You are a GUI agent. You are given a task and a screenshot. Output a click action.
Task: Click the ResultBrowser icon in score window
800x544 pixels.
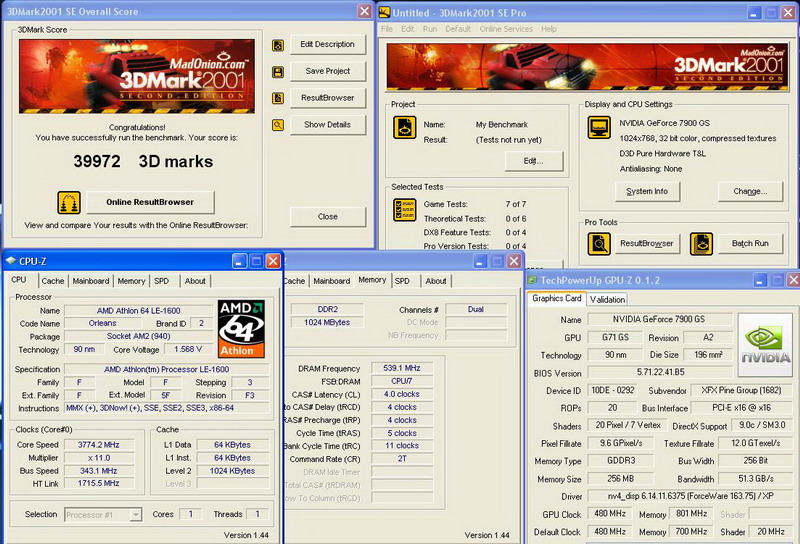(278, 98)
